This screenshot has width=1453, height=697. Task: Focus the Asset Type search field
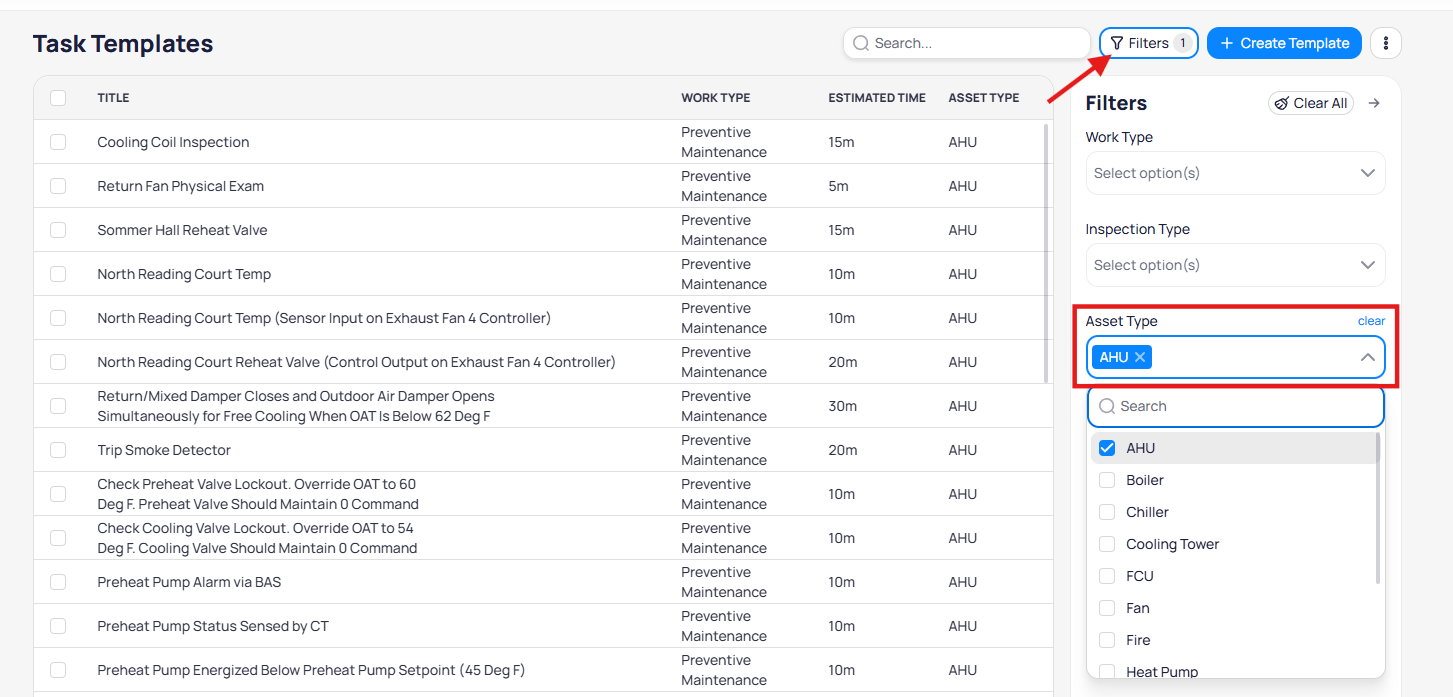coord(1245,406)
